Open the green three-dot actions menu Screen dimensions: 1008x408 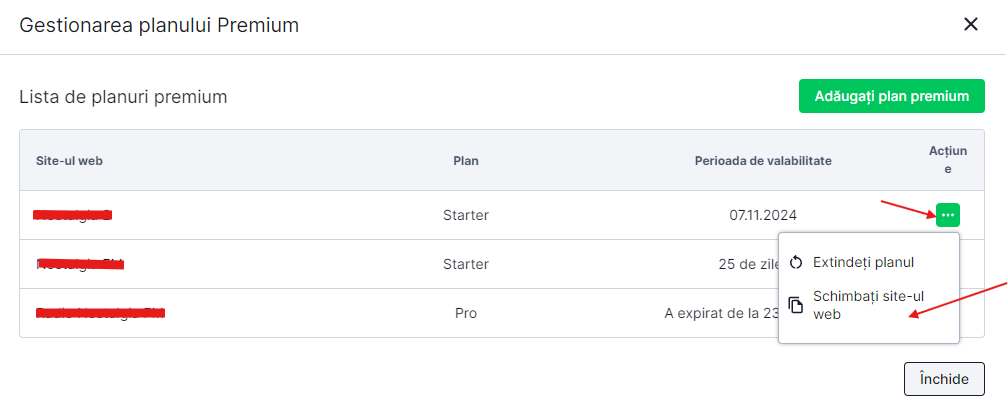(948, 214)
